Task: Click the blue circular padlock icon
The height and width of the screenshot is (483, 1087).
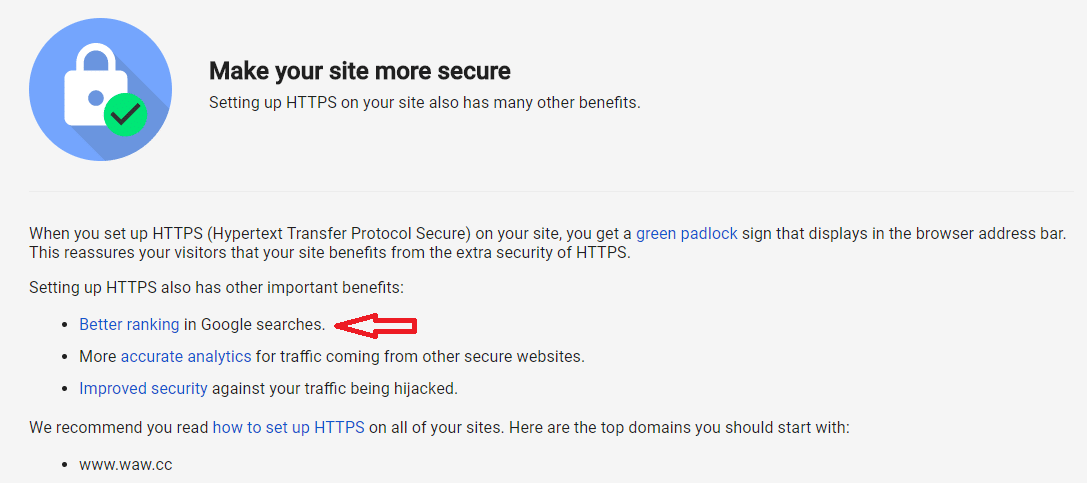Action: pyautogui.click(x=101, y=89)
